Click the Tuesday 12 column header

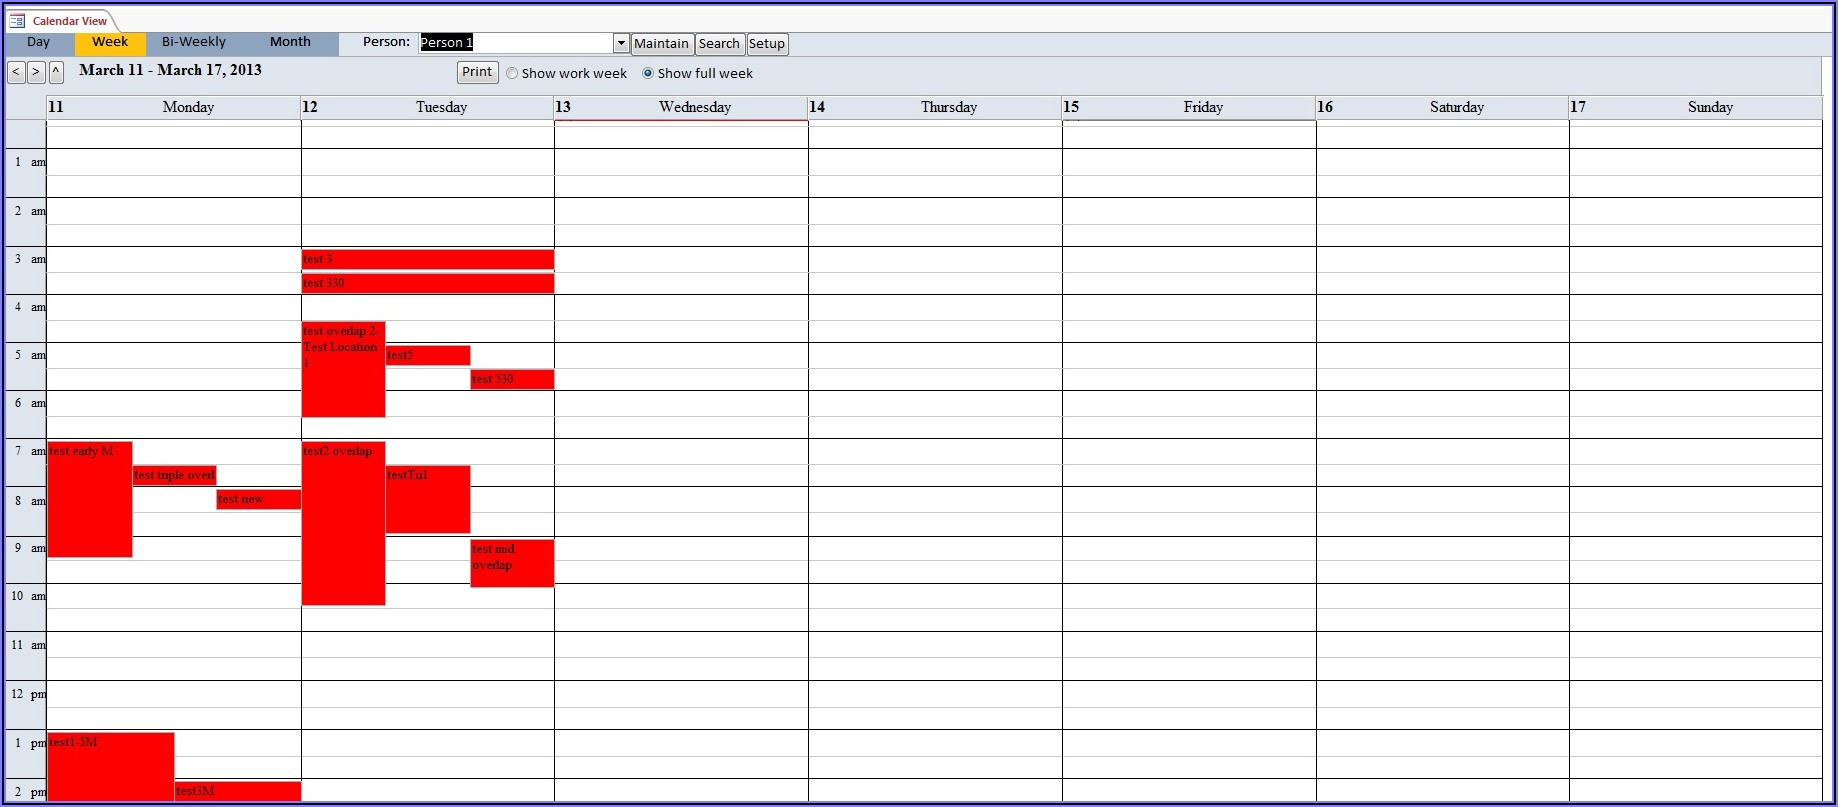(427, 108)
